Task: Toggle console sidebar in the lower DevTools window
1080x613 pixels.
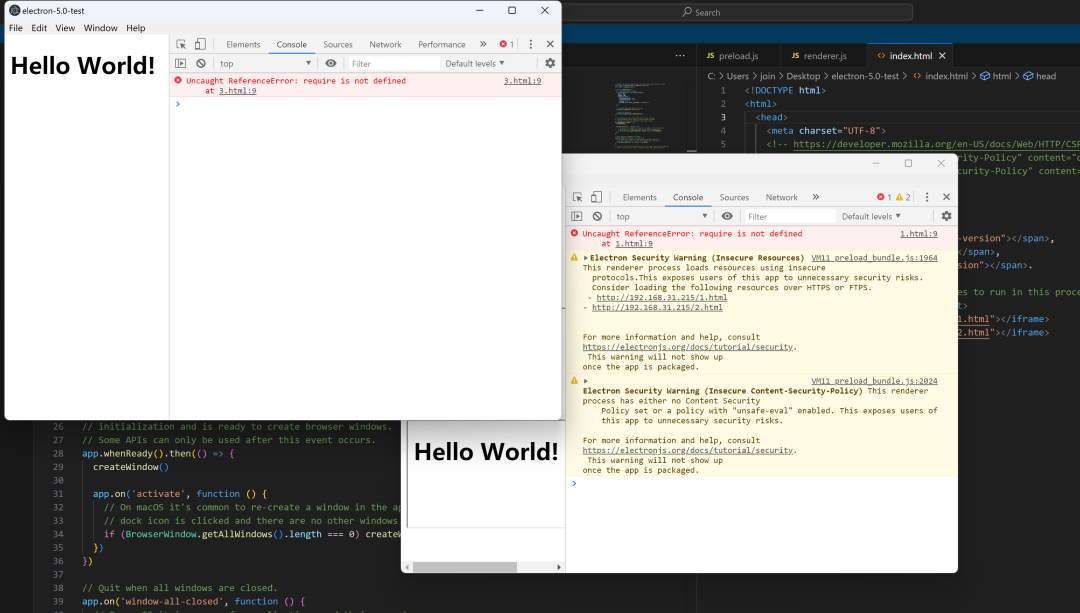Action: [577, 216]
